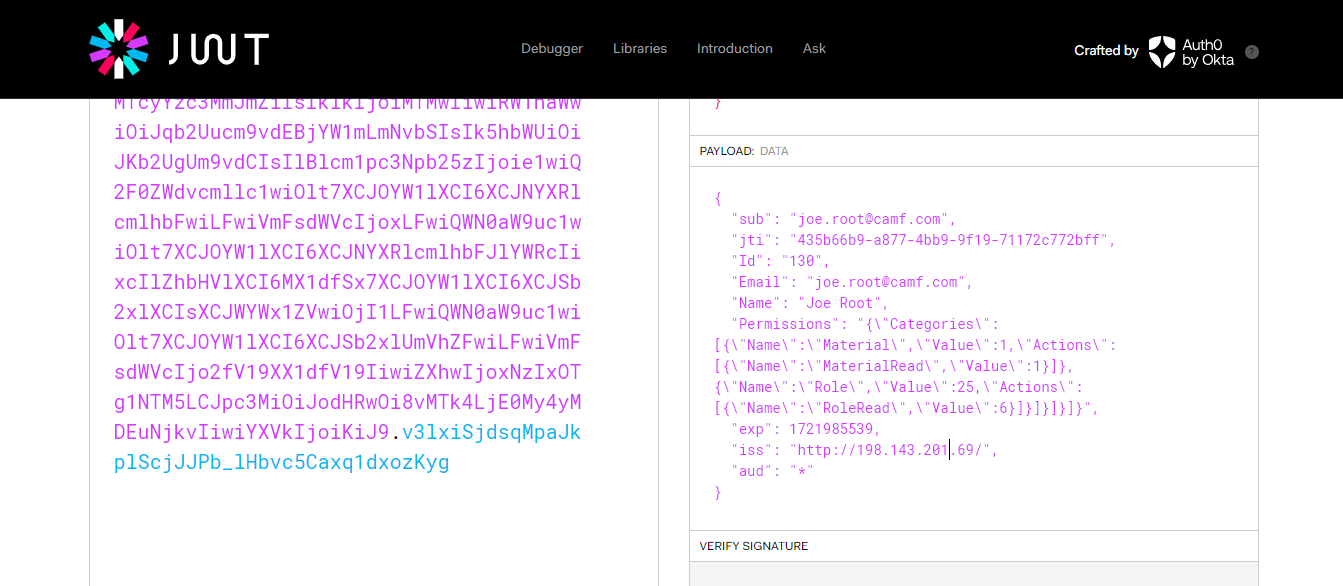1343x586 pixels.
Task: Click encoded token line starting iOiJqb2Uucm9vdEBj
Action: click(x=347, y=133)
